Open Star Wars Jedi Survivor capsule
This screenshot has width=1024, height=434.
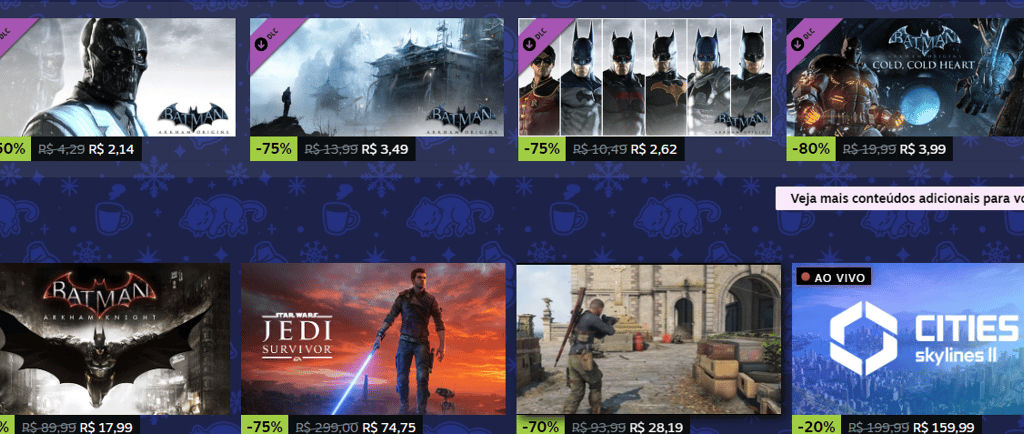click(x=374, y=339)
